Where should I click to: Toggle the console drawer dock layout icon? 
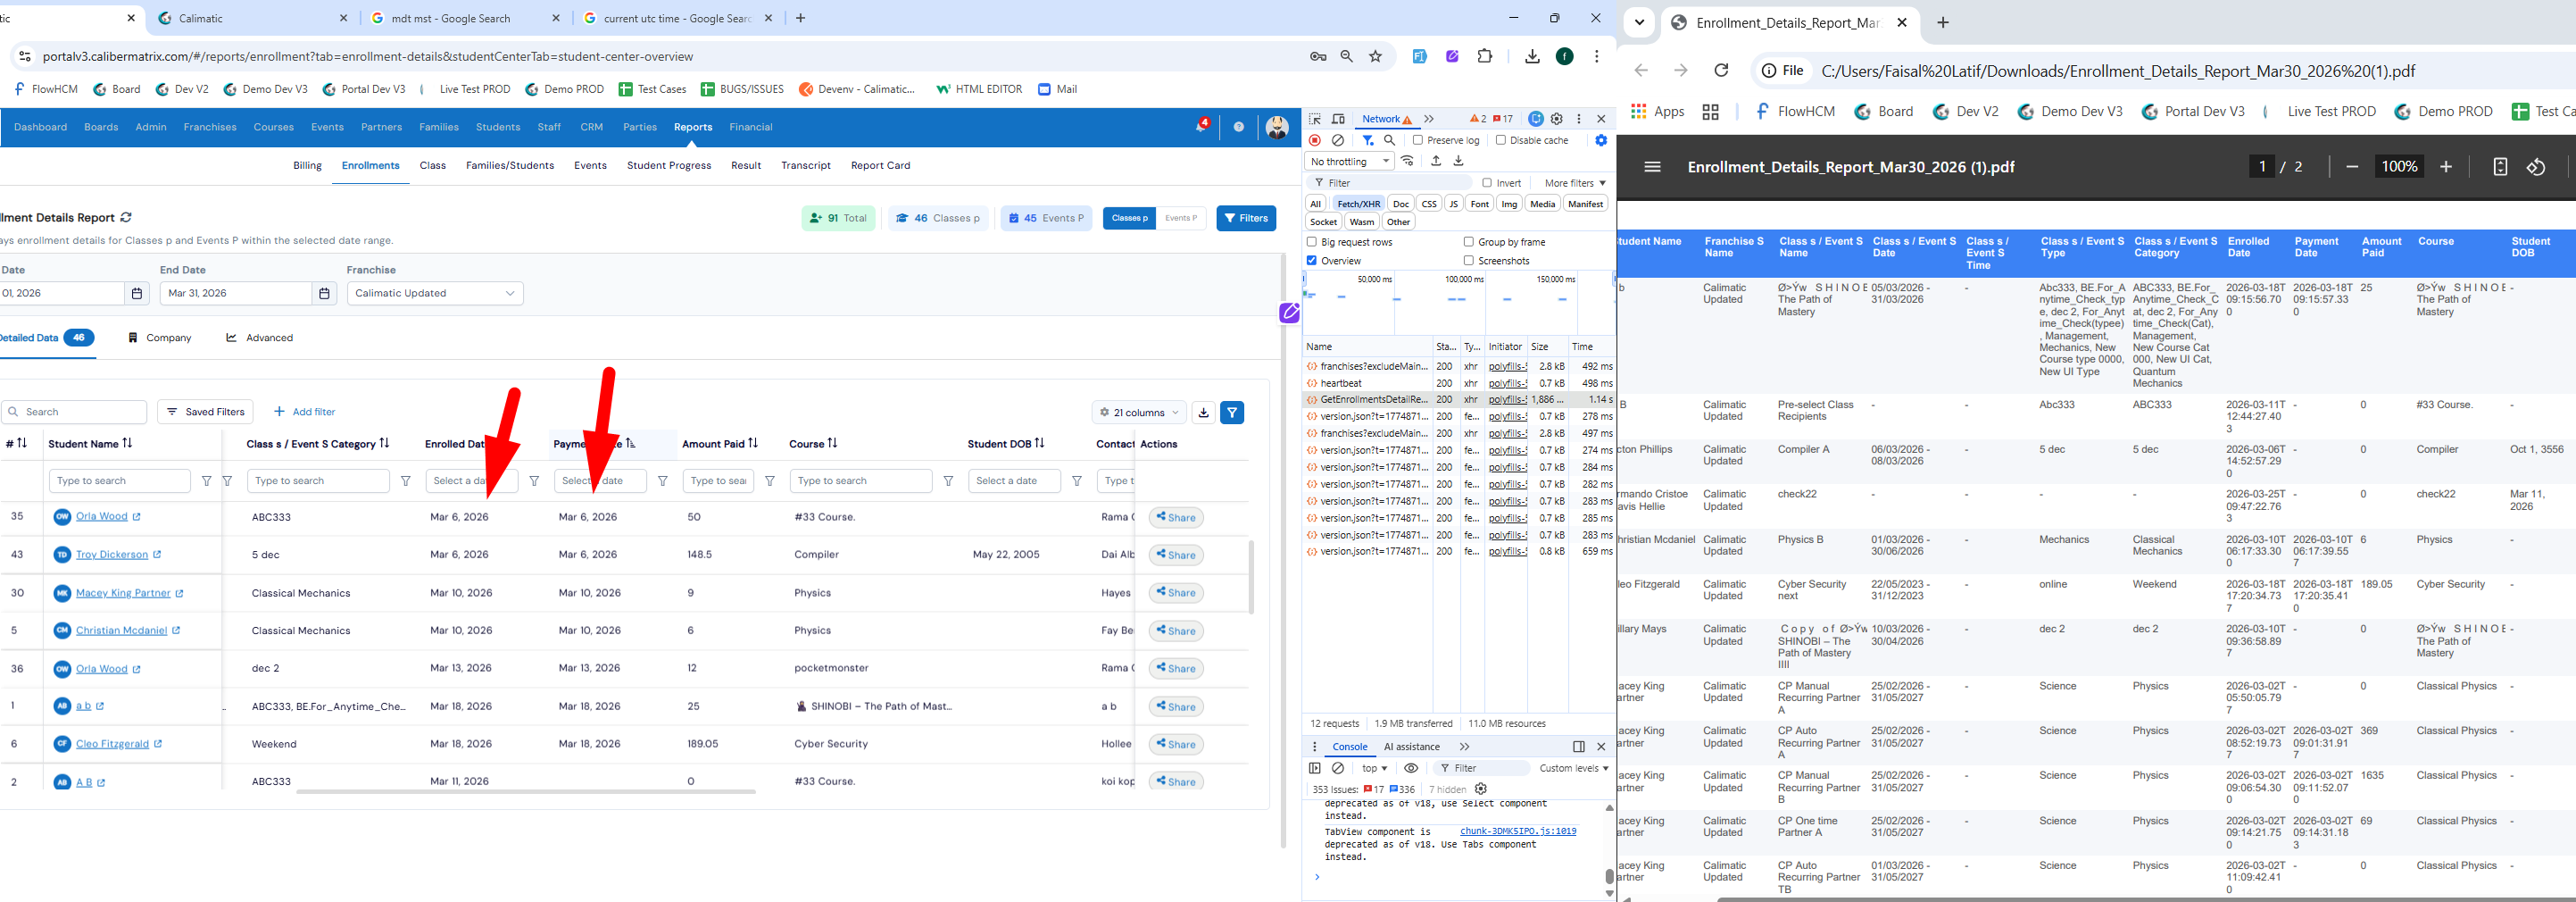(1579, 747)
